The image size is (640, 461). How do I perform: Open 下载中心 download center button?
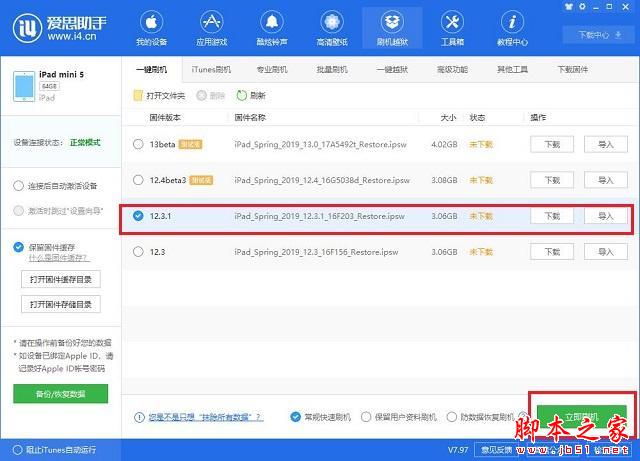tap(599, 35)
